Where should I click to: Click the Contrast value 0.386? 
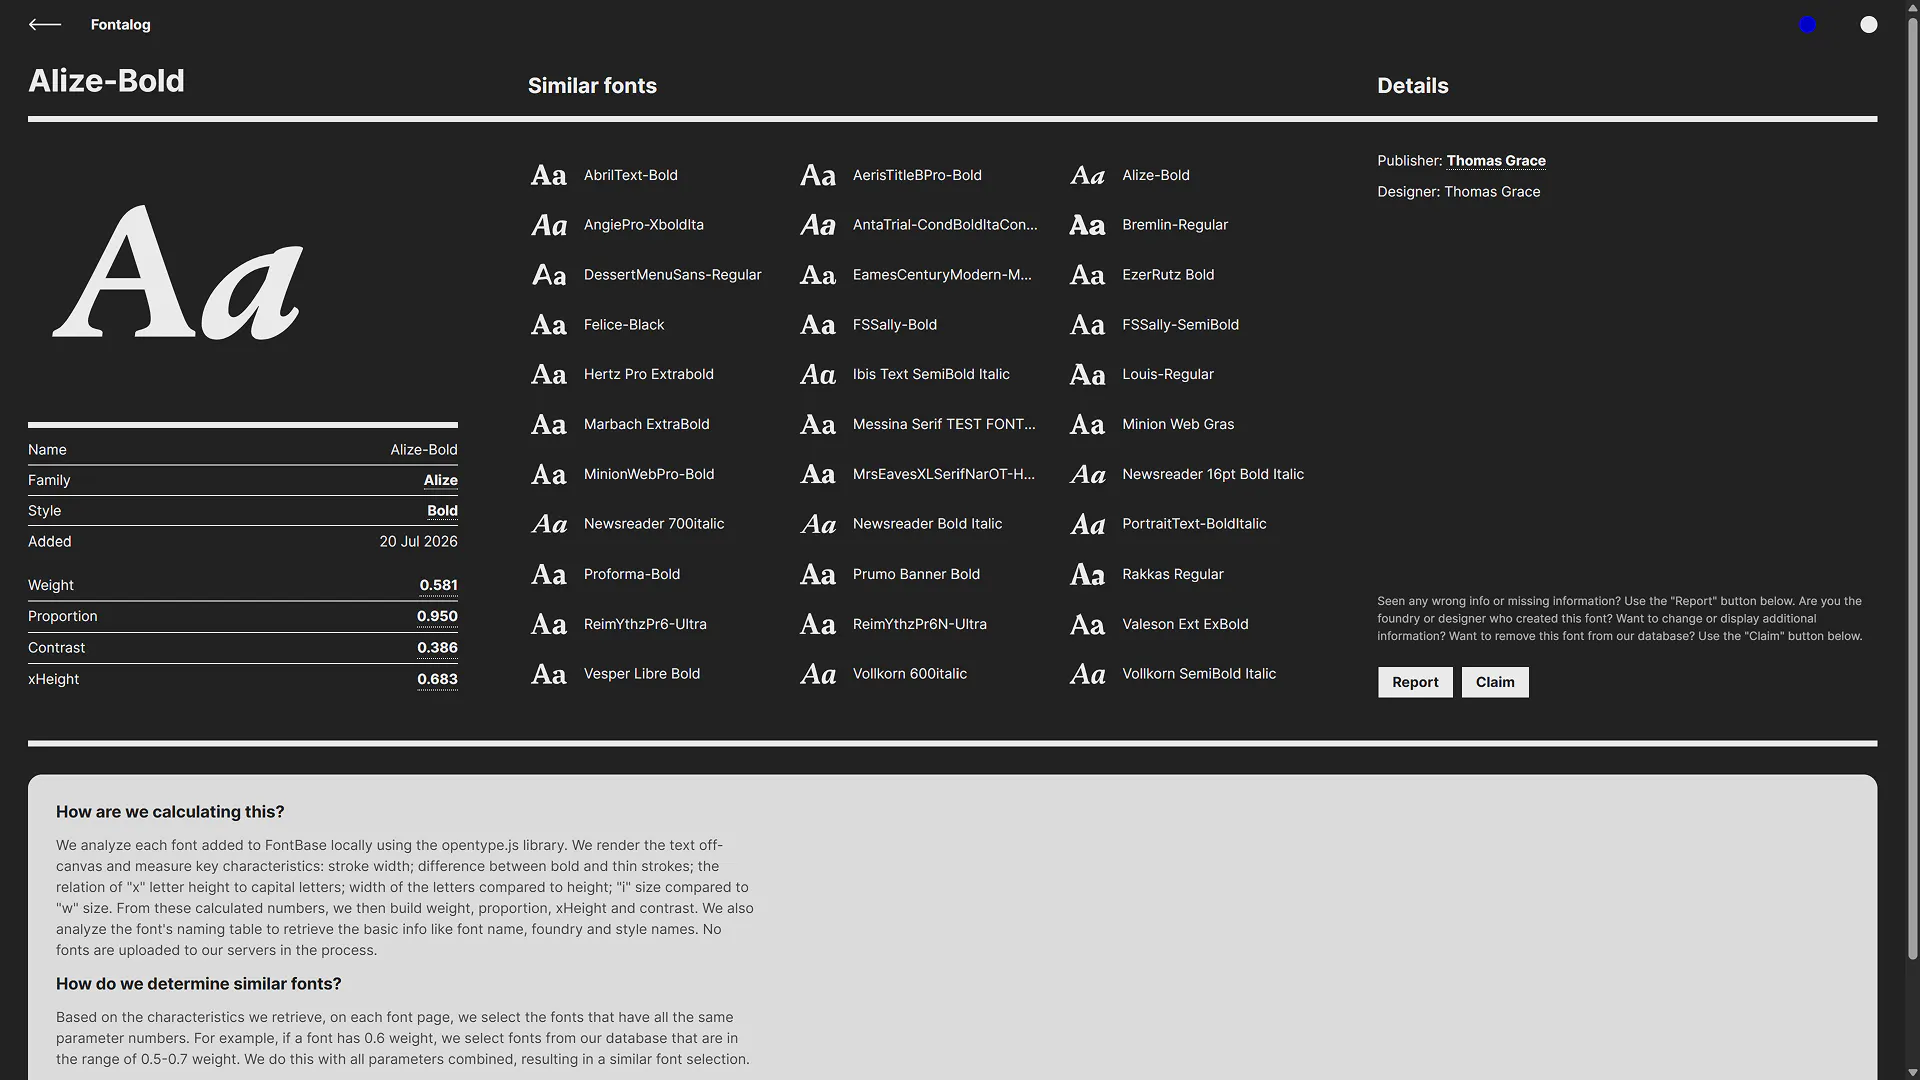point(437,648)
